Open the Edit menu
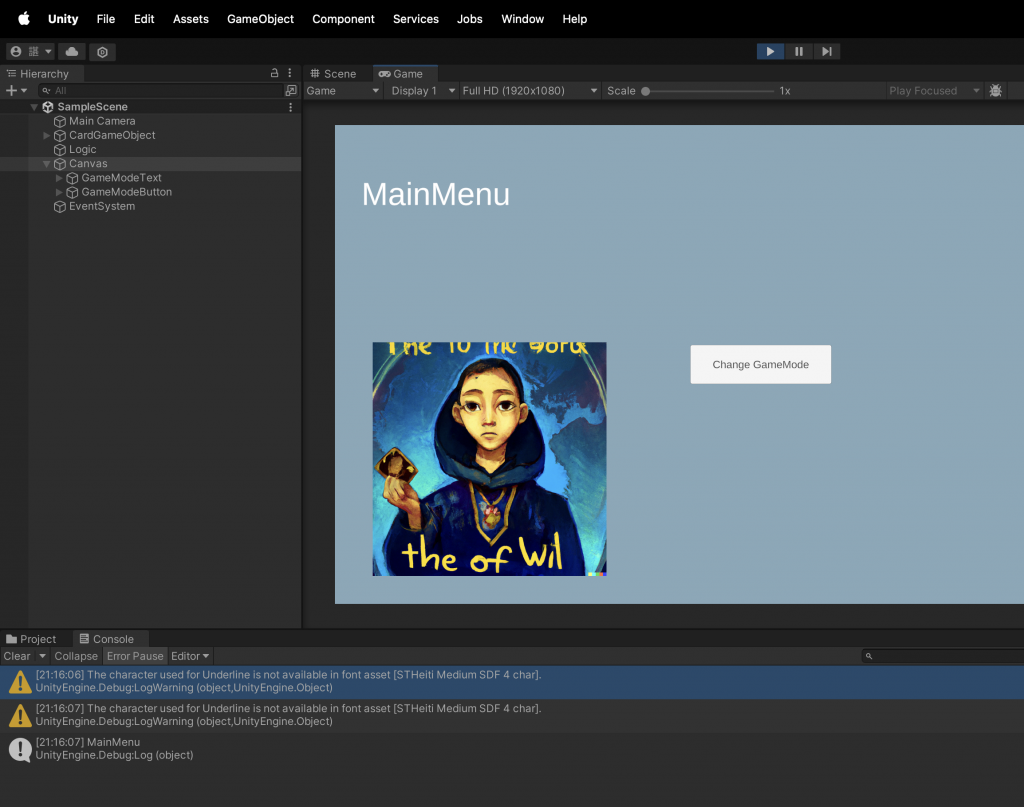1024x807 pixels. click(144, 19)
